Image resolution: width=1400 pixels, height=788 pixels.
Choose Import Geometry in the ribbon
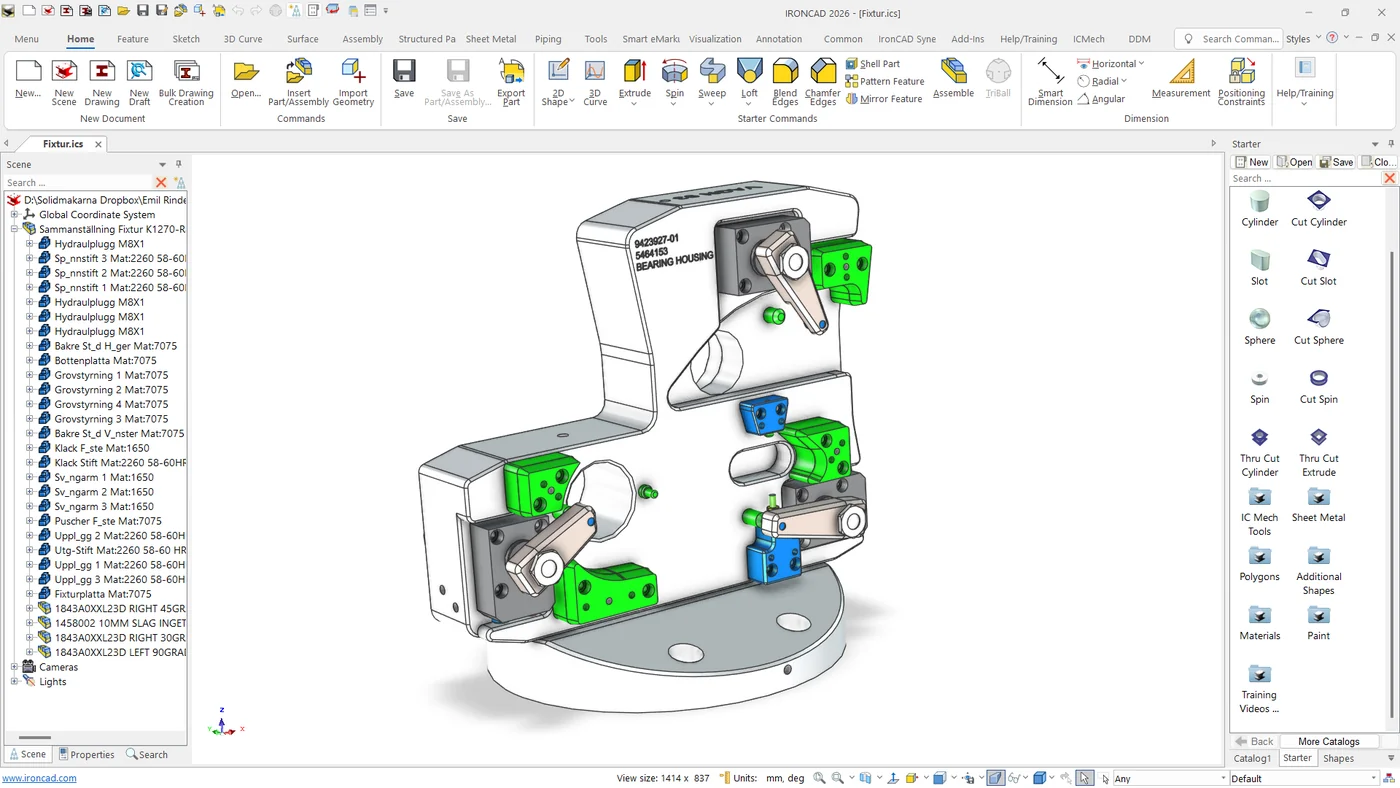point(353,82)
